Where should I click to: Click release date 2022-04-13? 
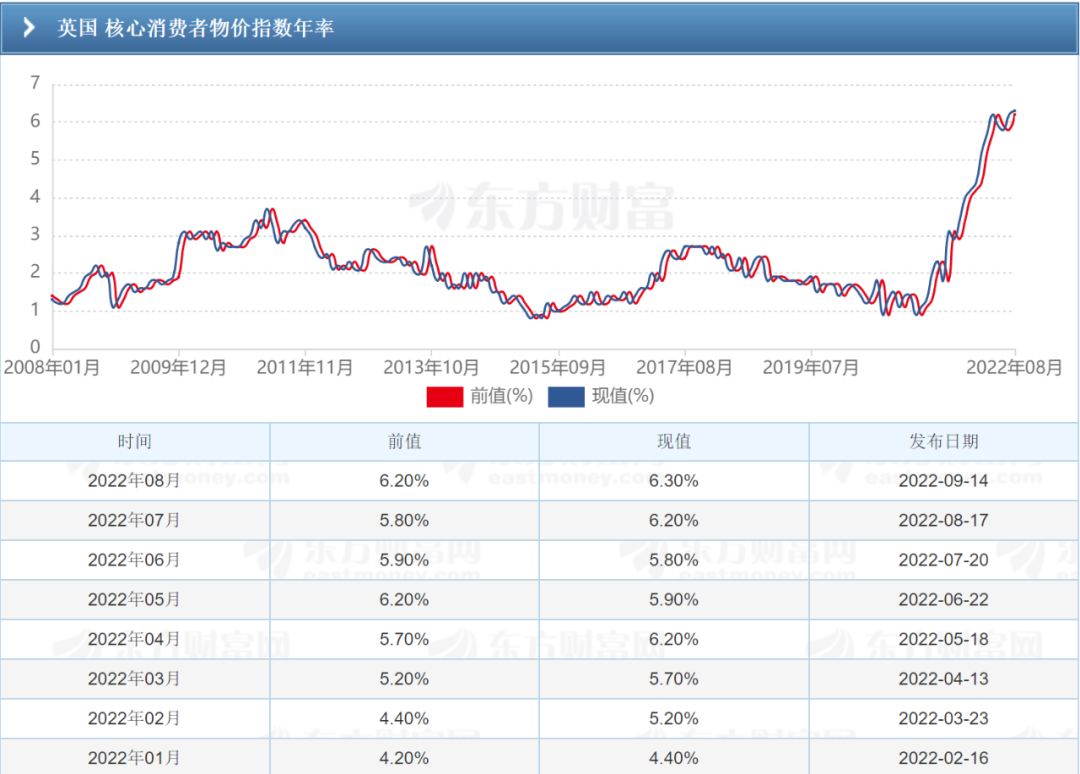coord(944,679)
